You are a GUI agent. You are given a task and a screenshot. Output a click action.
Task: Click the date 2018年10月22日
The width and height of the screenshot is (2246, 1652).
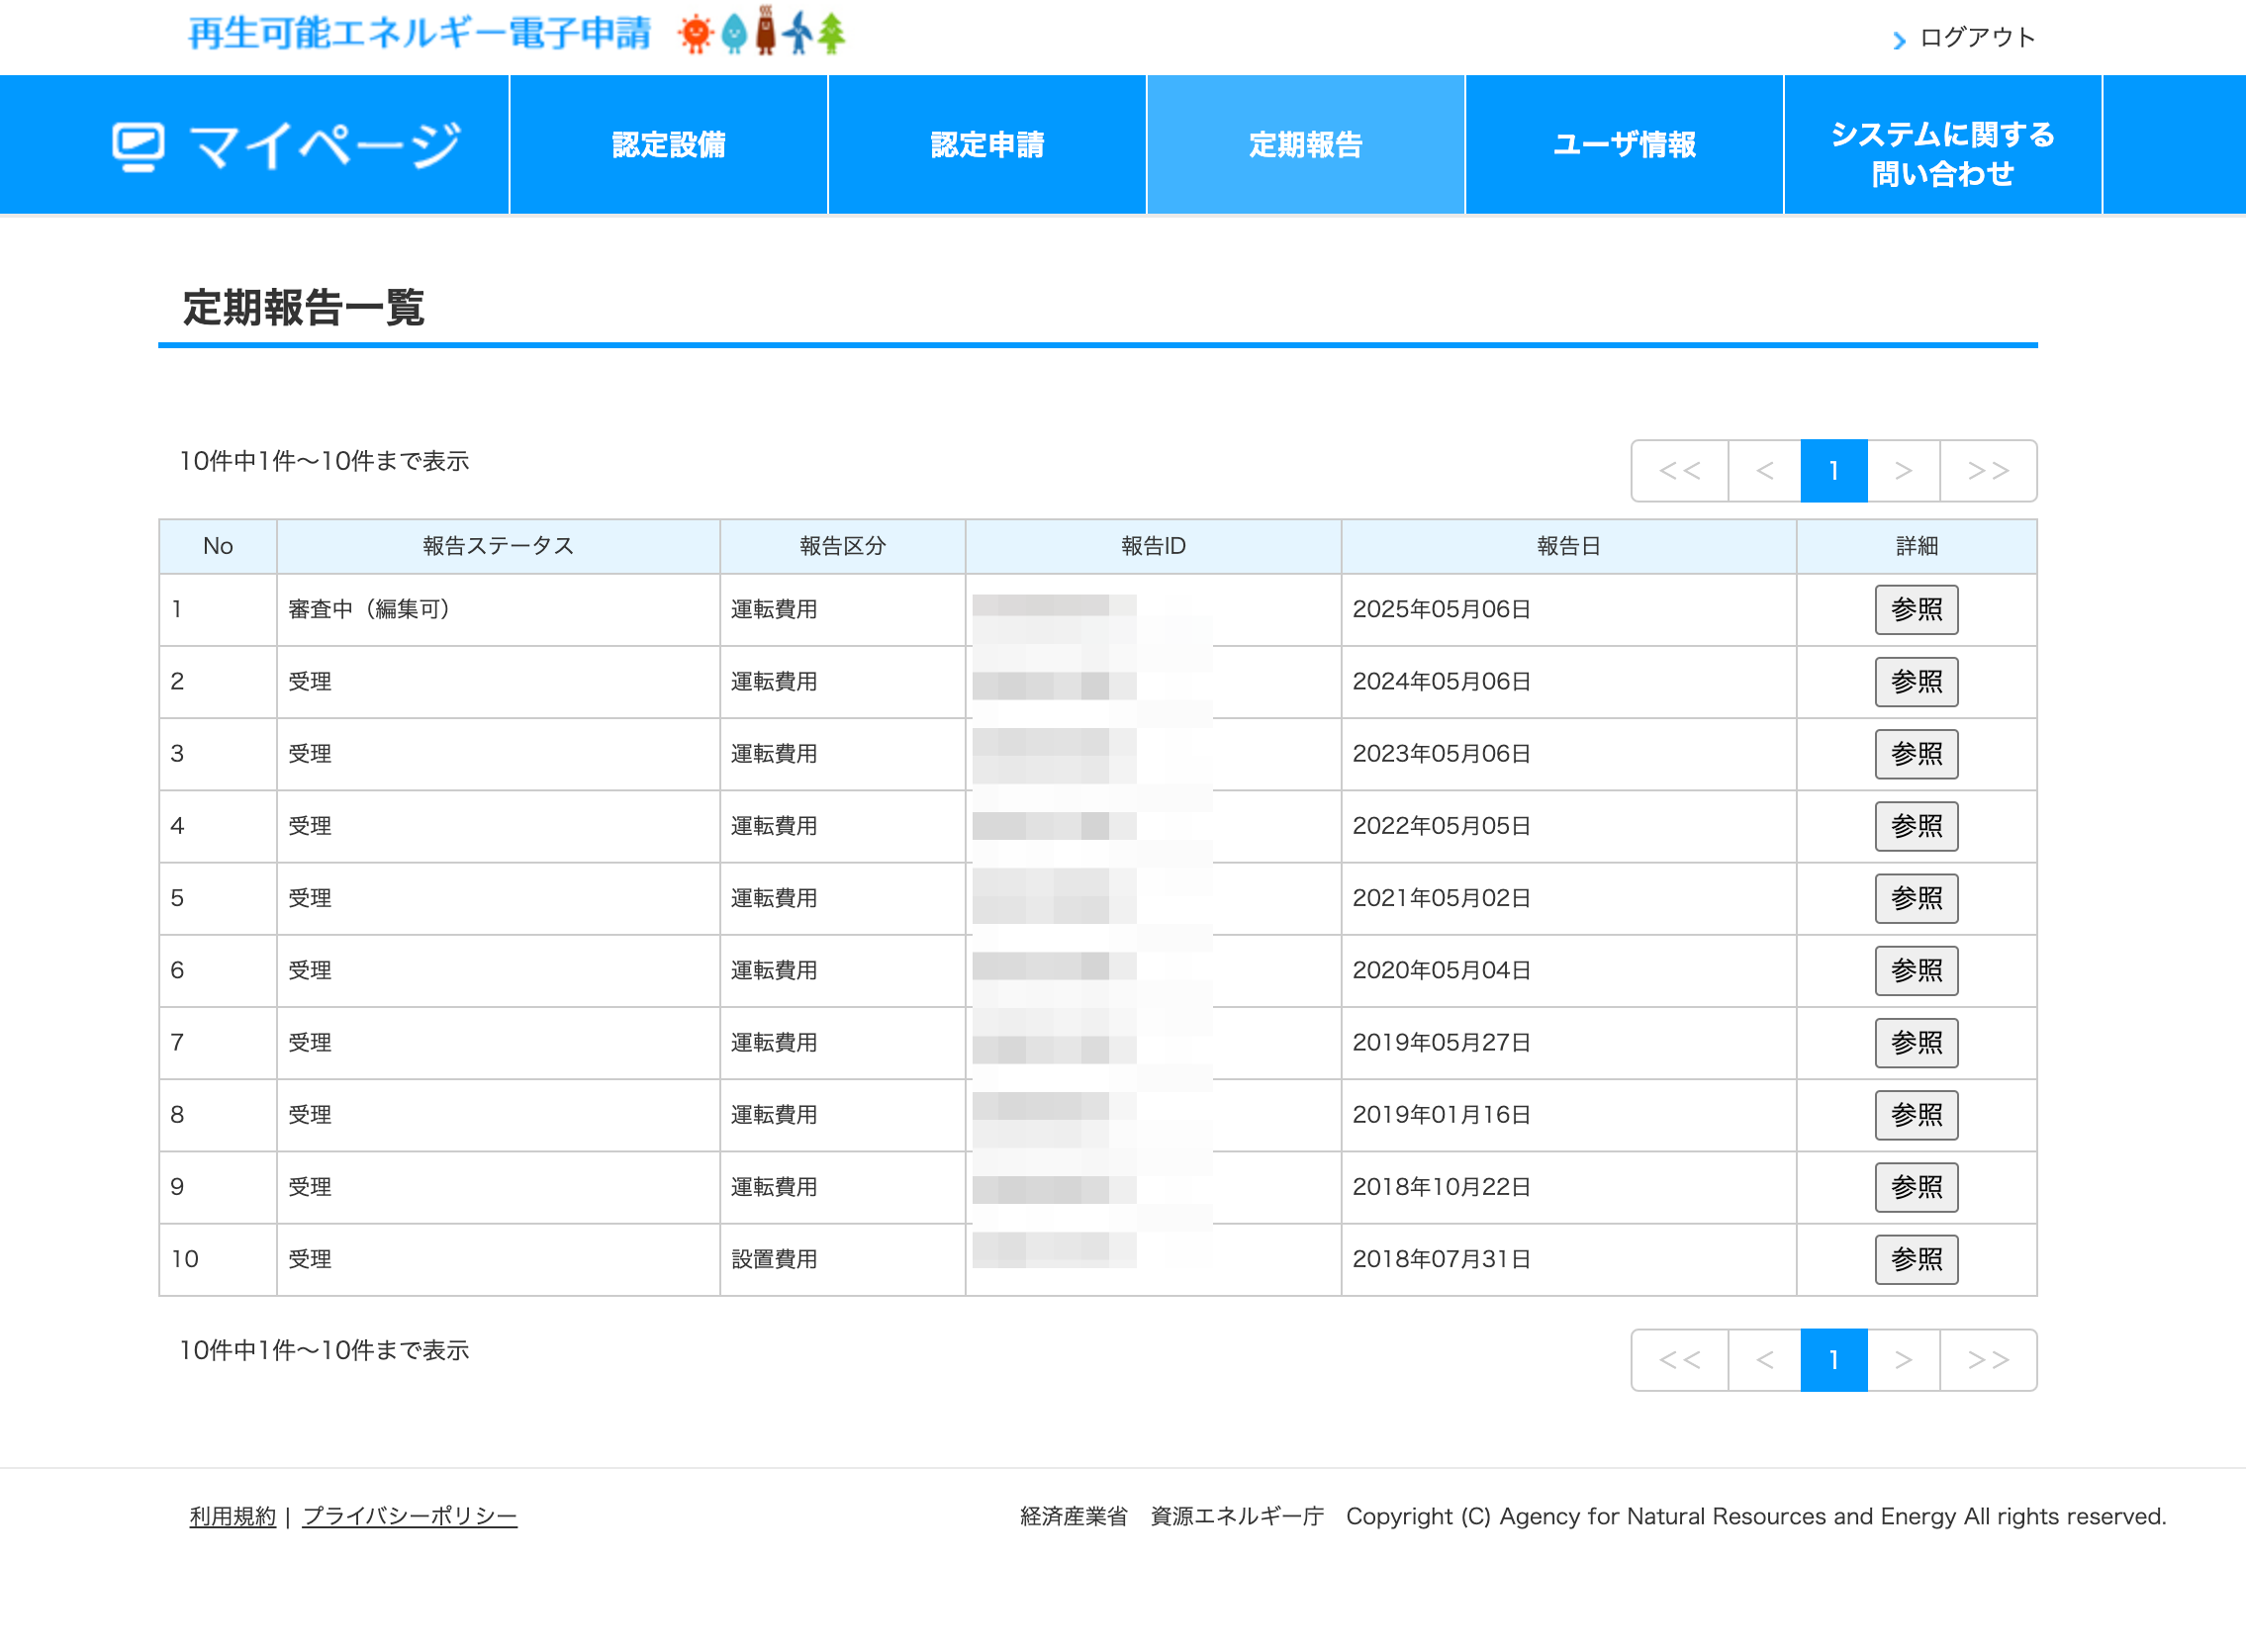click(x=1441, y=1187)
